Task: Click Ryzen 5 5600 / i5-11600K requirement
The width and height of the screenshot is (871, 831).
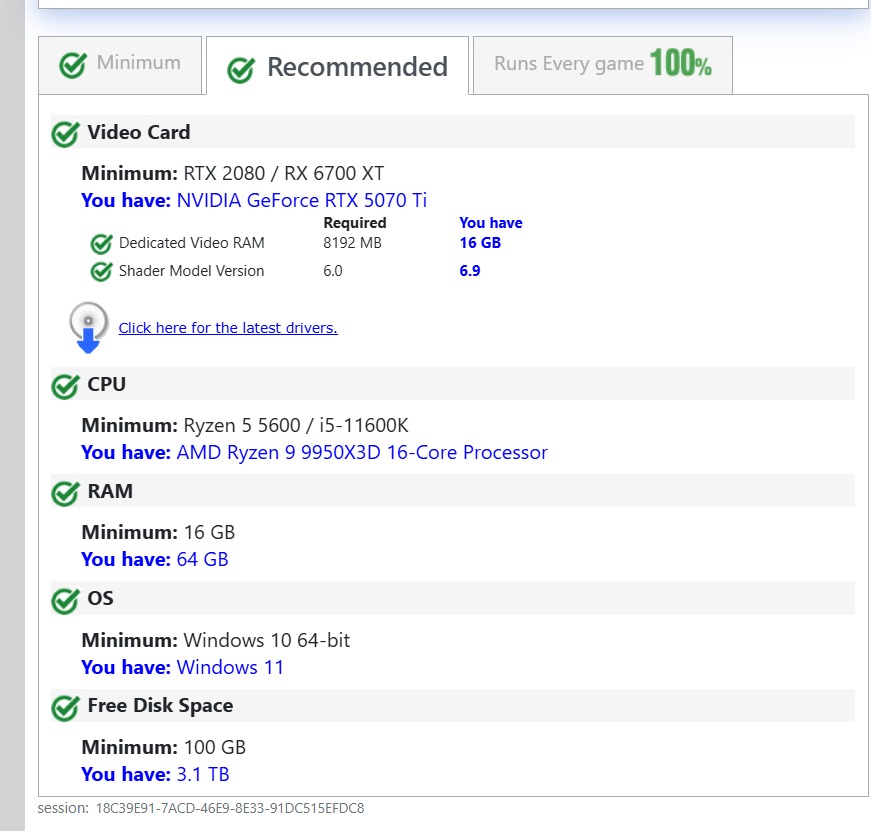Action: coord(296,425)
